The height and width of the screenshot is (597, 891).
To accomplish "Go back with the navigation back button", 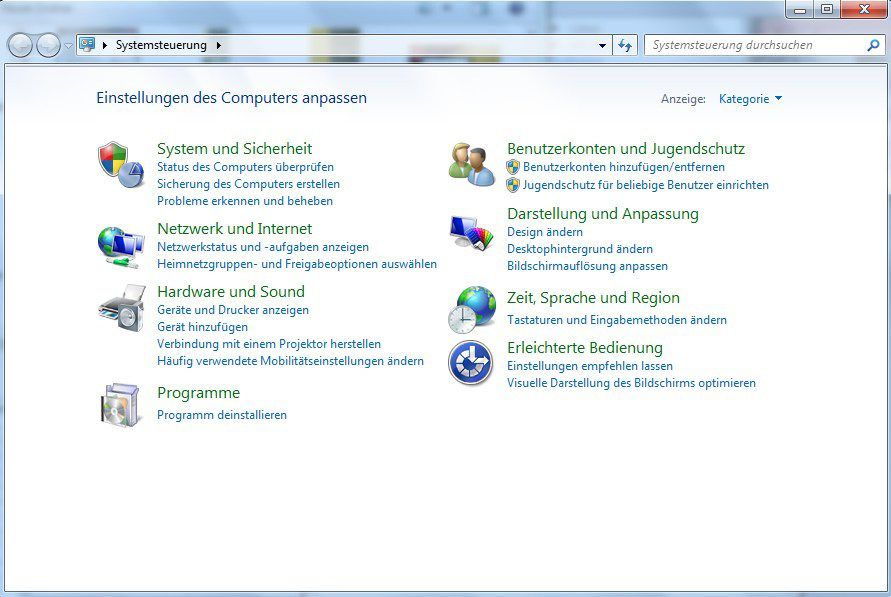I will 20,46.
